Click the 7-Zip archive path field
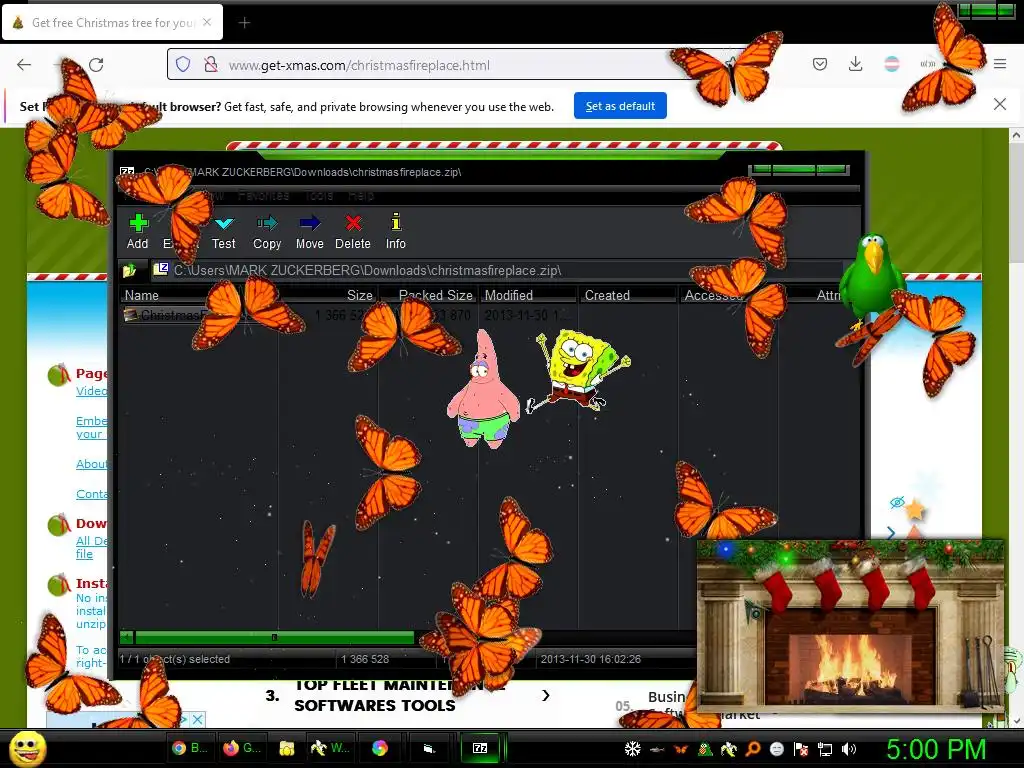 [496, 270]
